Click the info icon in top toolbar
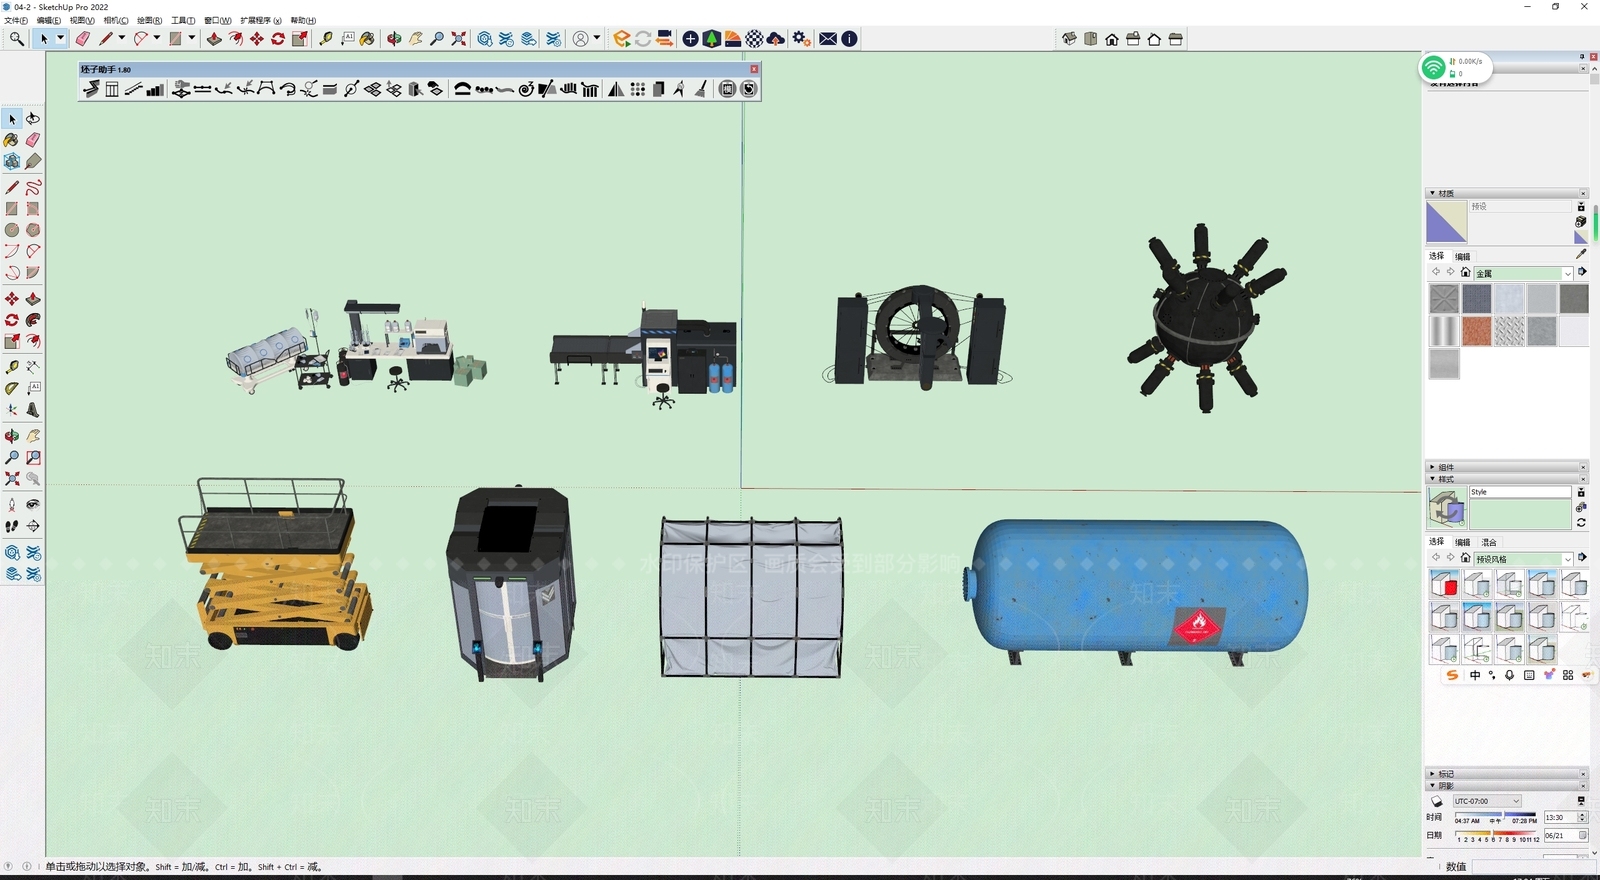Image resolution: width=1600 pixels, height=880 pixels. point(849,39)
